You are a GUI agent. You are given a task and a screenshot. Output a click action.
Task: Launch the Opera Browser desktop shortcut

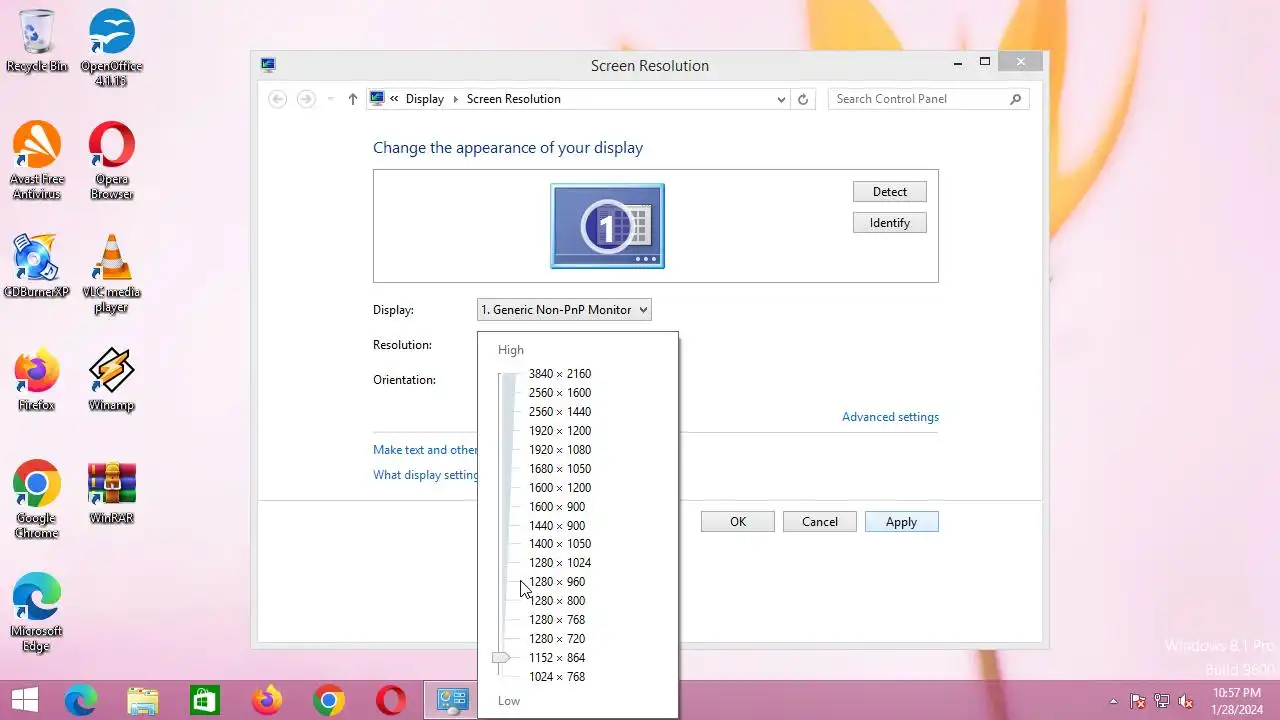(x=111, y=160)
